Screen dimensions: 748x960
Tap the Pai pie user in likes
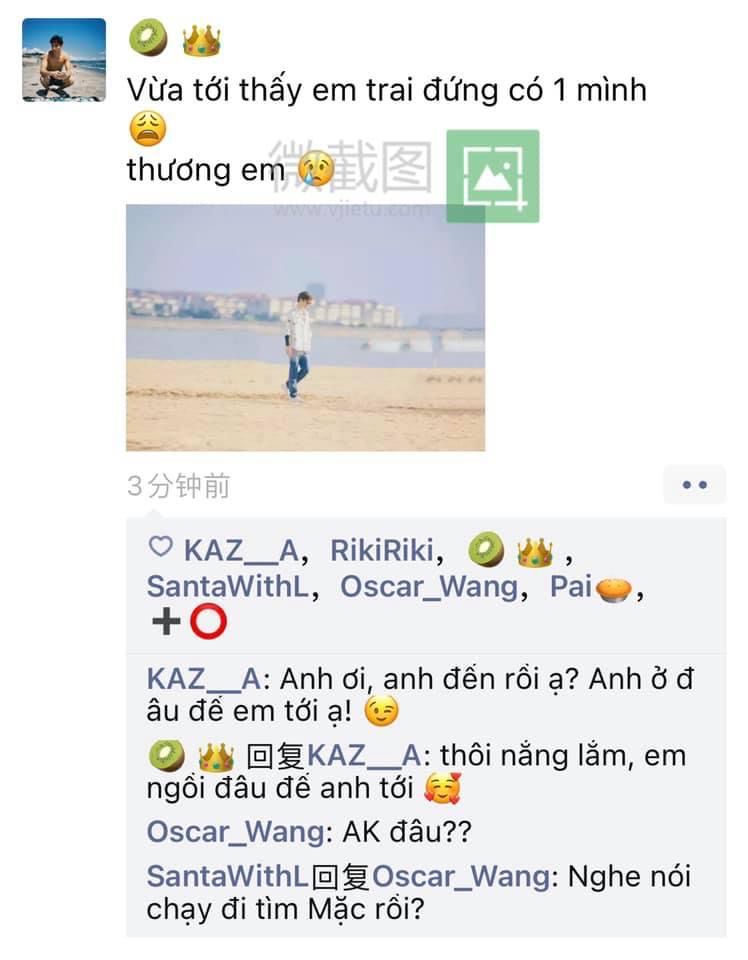click(591, 587)
